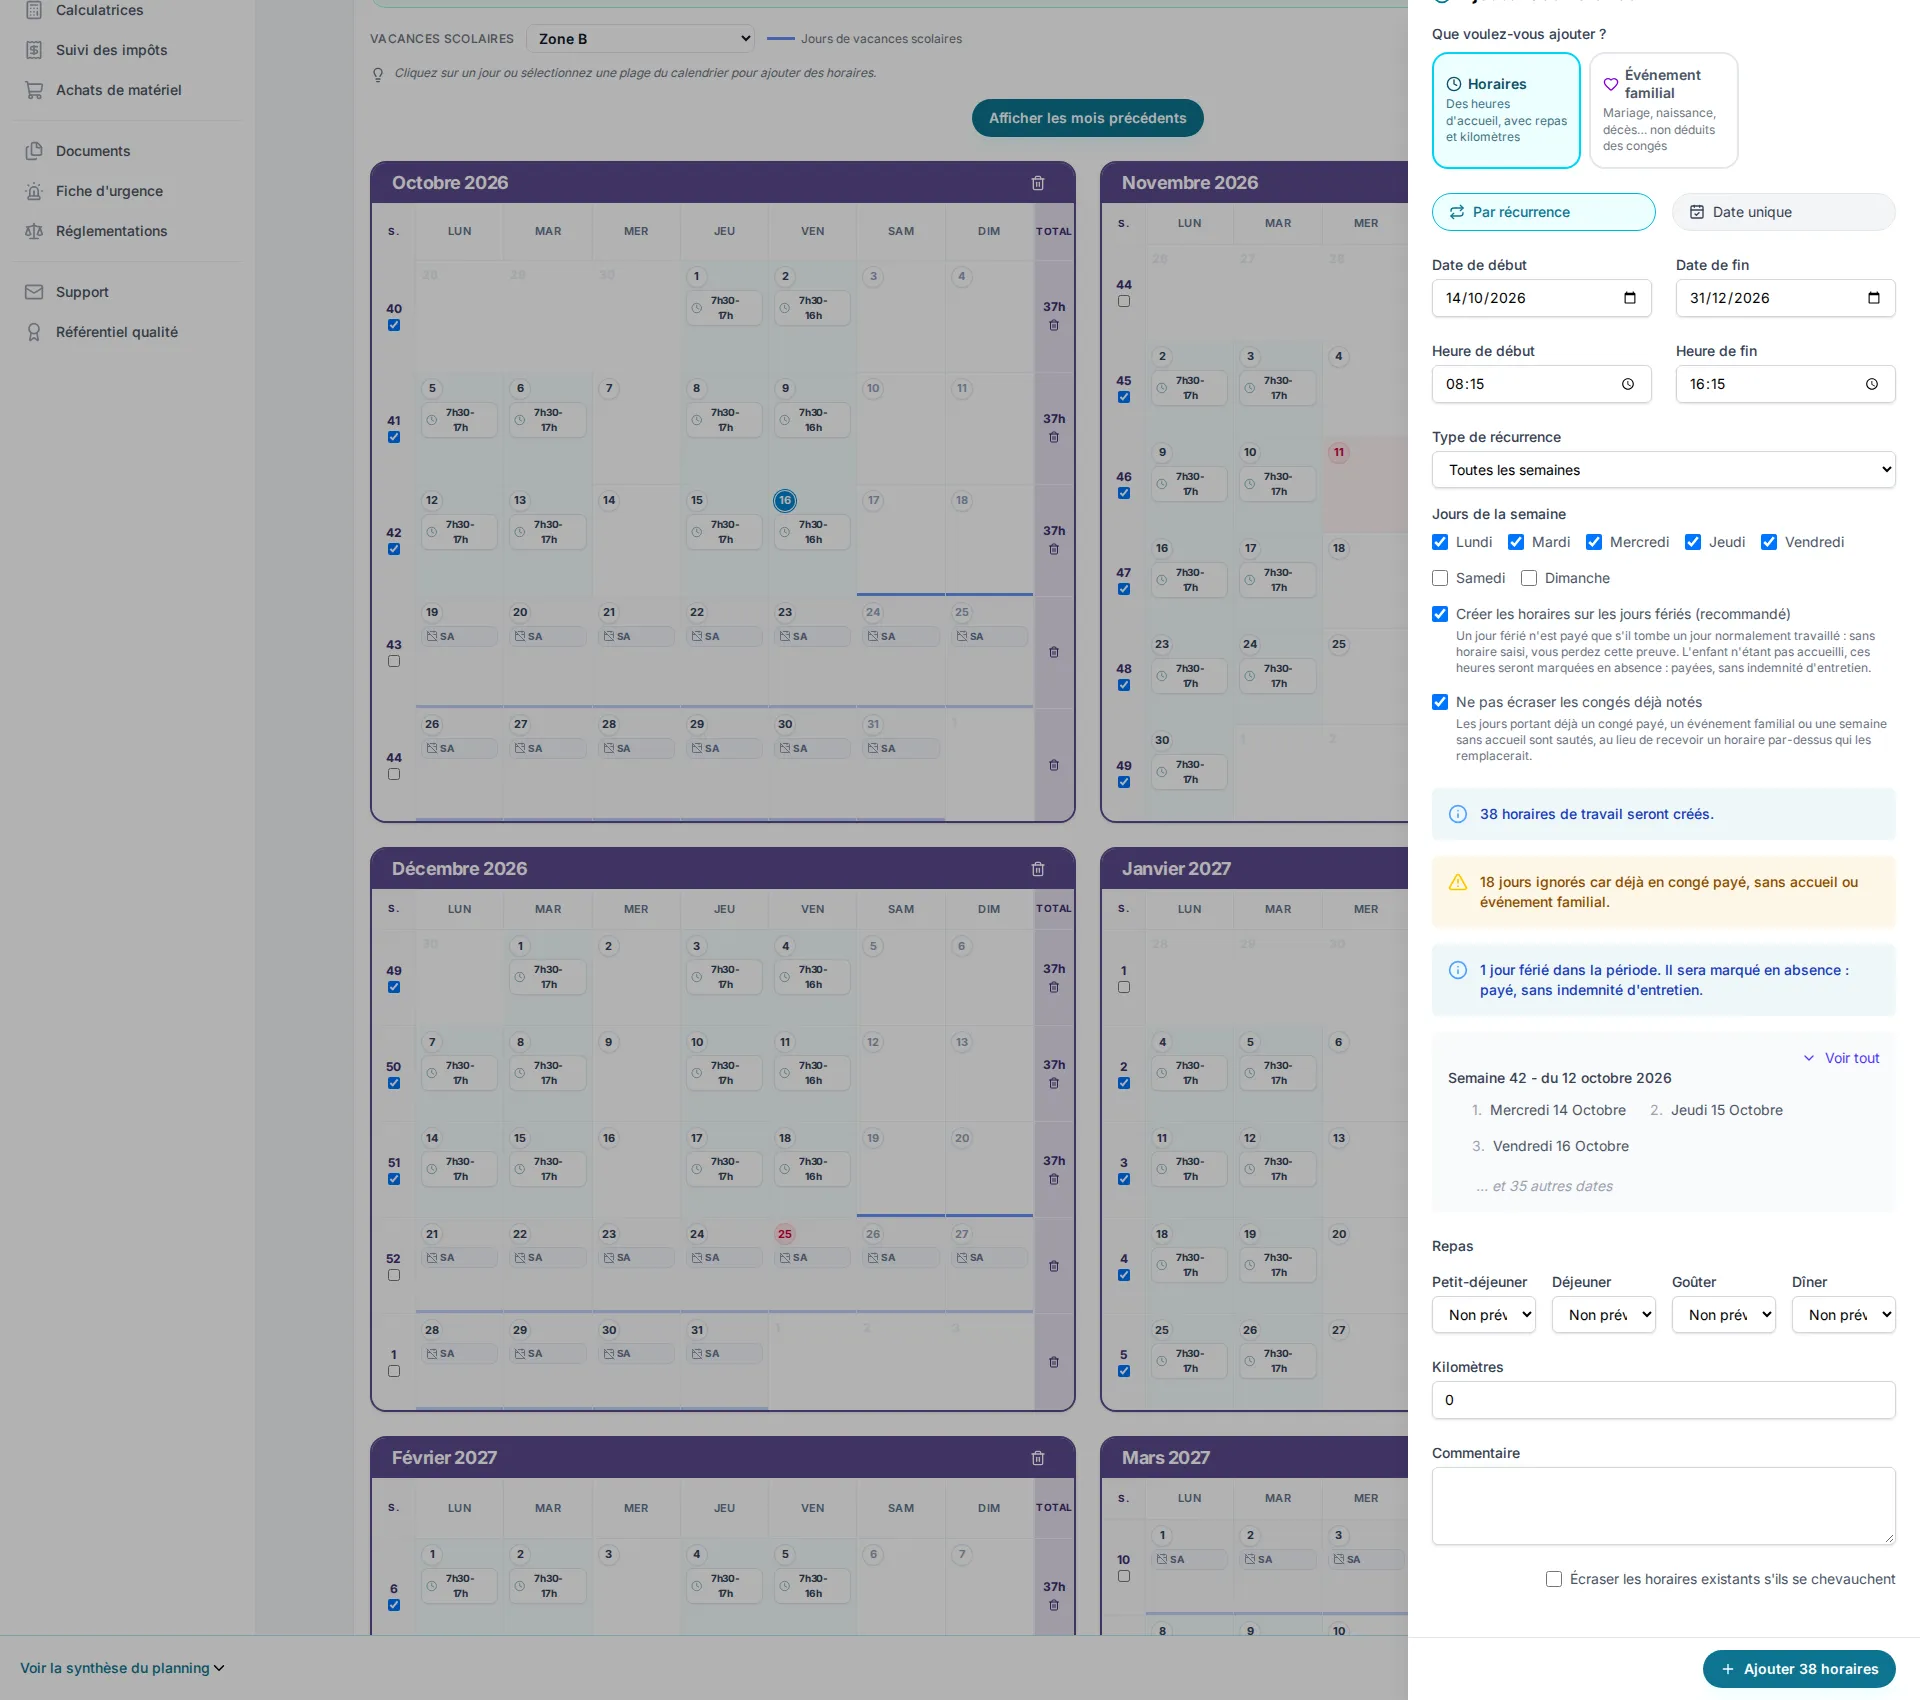Expand Voir tout dates list
1920x1700 pixels.
[1841, 1058]
